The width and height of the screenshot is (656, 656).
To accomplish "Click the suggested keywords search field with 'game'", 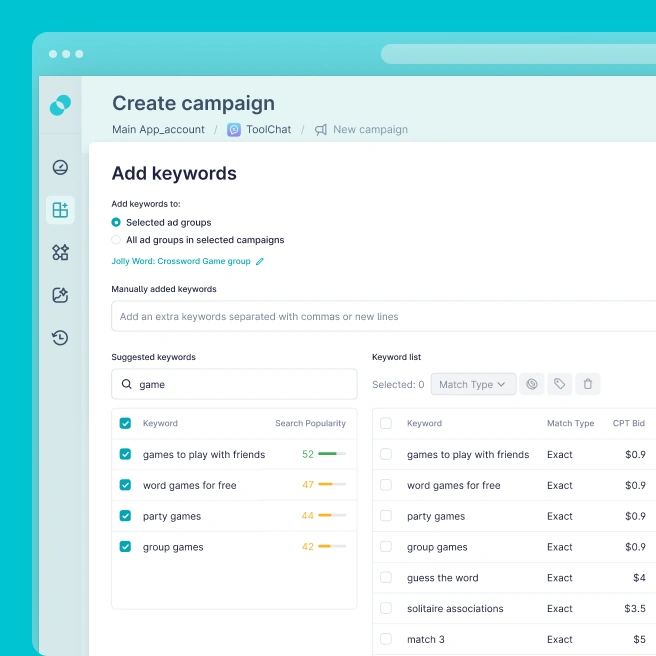I will coord(234,384).
